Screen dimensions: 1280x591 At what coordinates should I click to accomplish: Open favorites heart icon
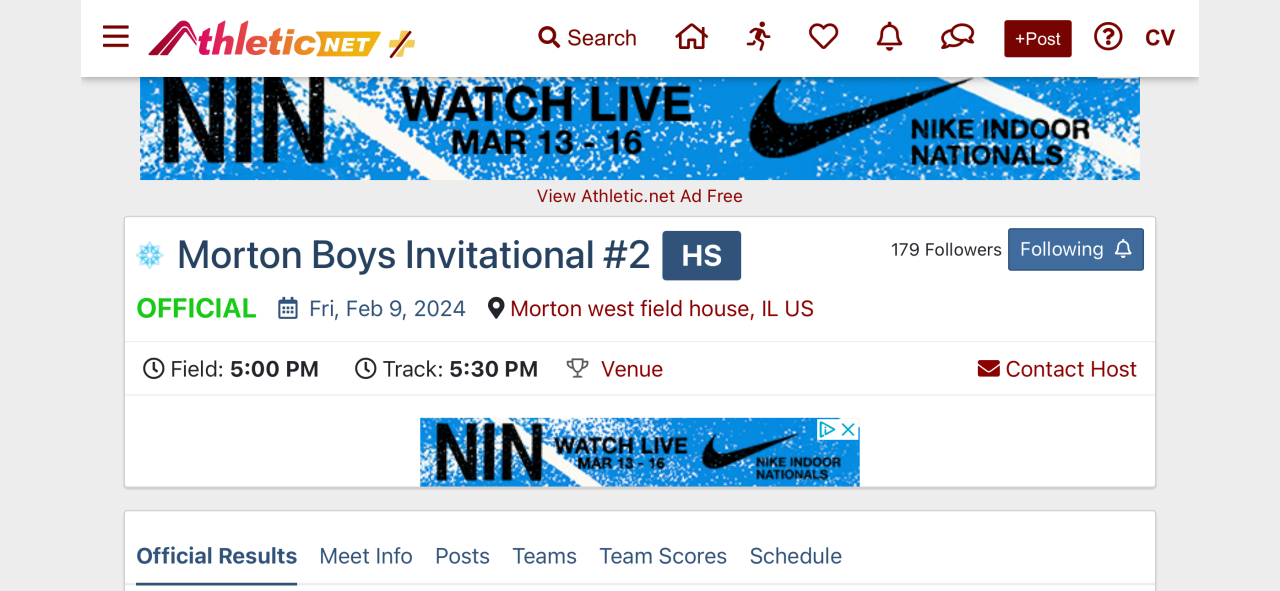823,38
